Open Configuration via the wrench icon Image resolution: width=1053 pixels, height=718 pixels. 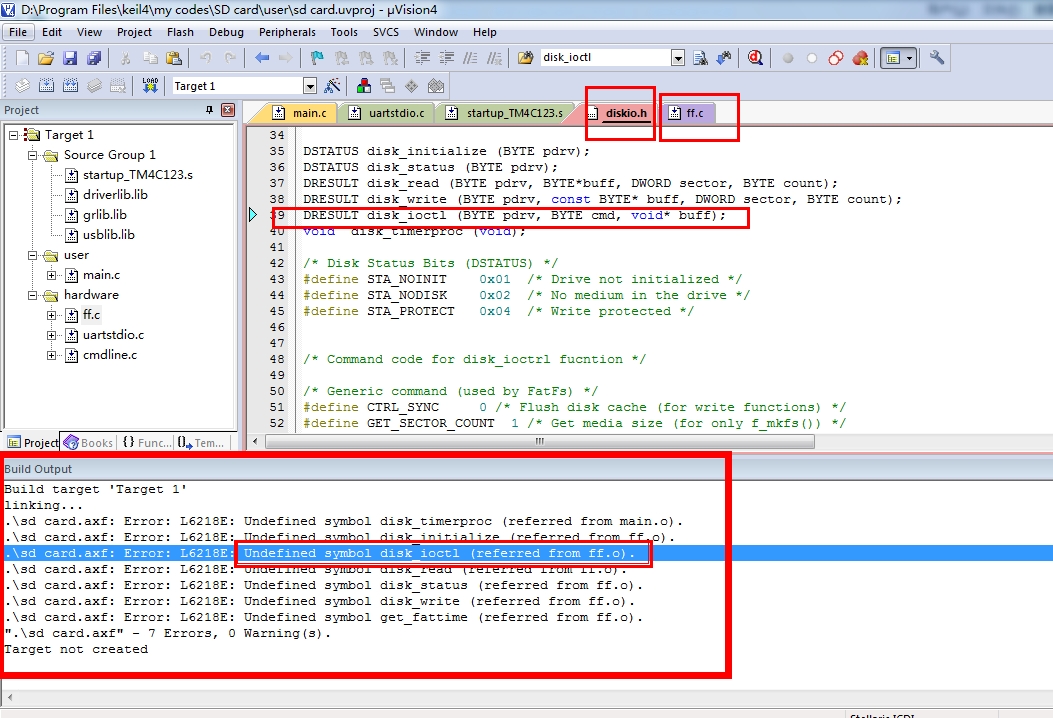937,58
